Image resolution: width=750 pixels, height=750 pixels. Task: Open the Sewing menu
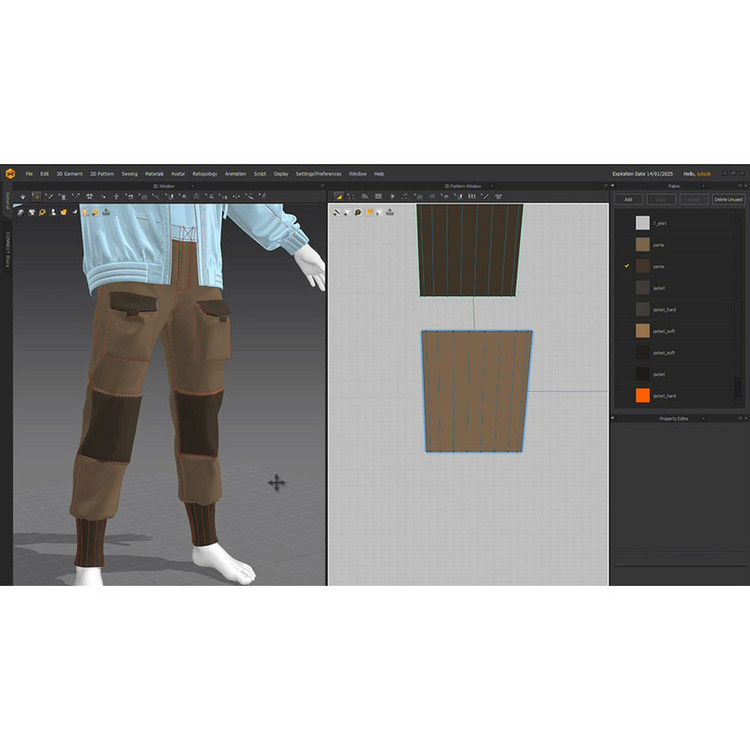tap(130, 173)
